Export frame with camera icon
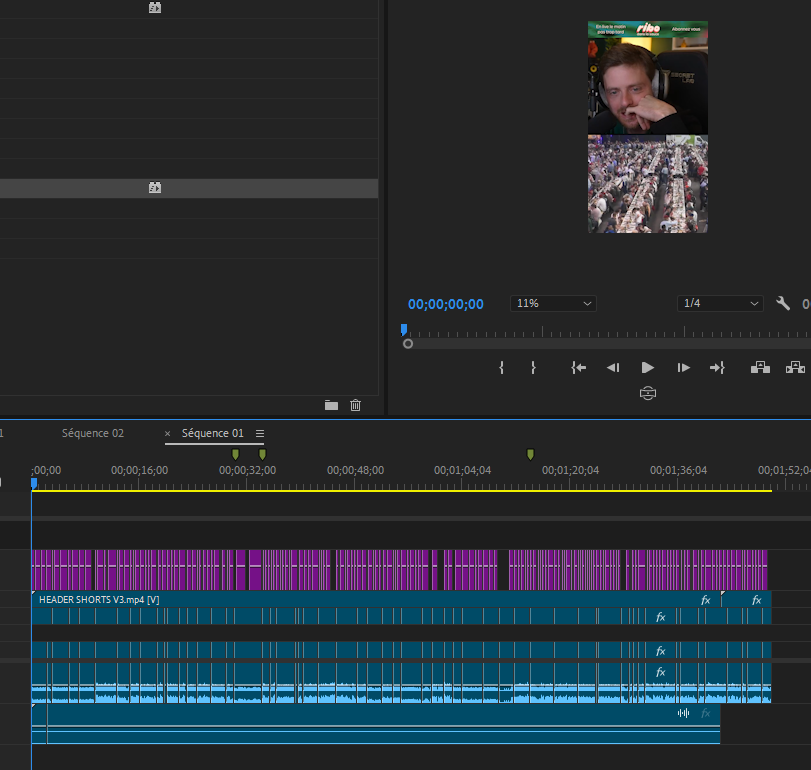This screenshot has height=770, width=811. click(648, 394)
